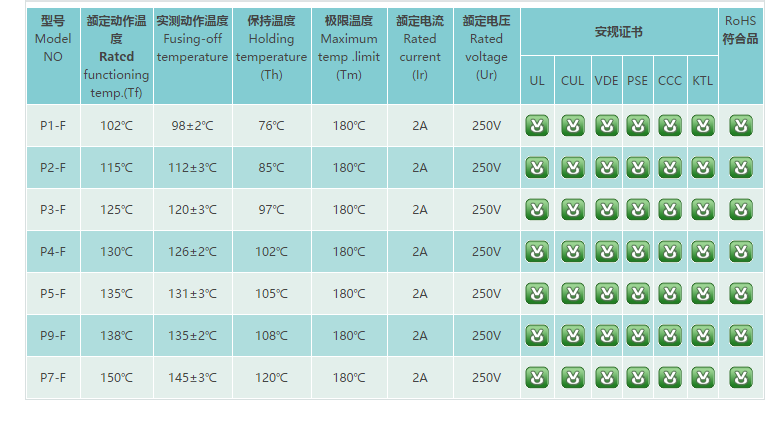
Task: Click the CCC certificate icon for P5-F
Action: coord(670,293)
